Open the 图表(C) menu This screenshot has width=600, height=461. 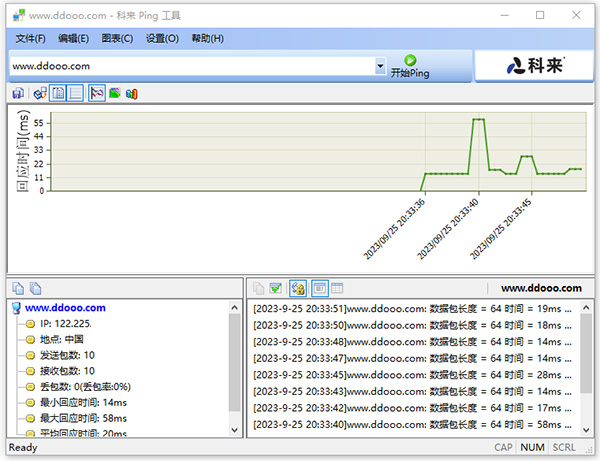(x=117, y=39)
